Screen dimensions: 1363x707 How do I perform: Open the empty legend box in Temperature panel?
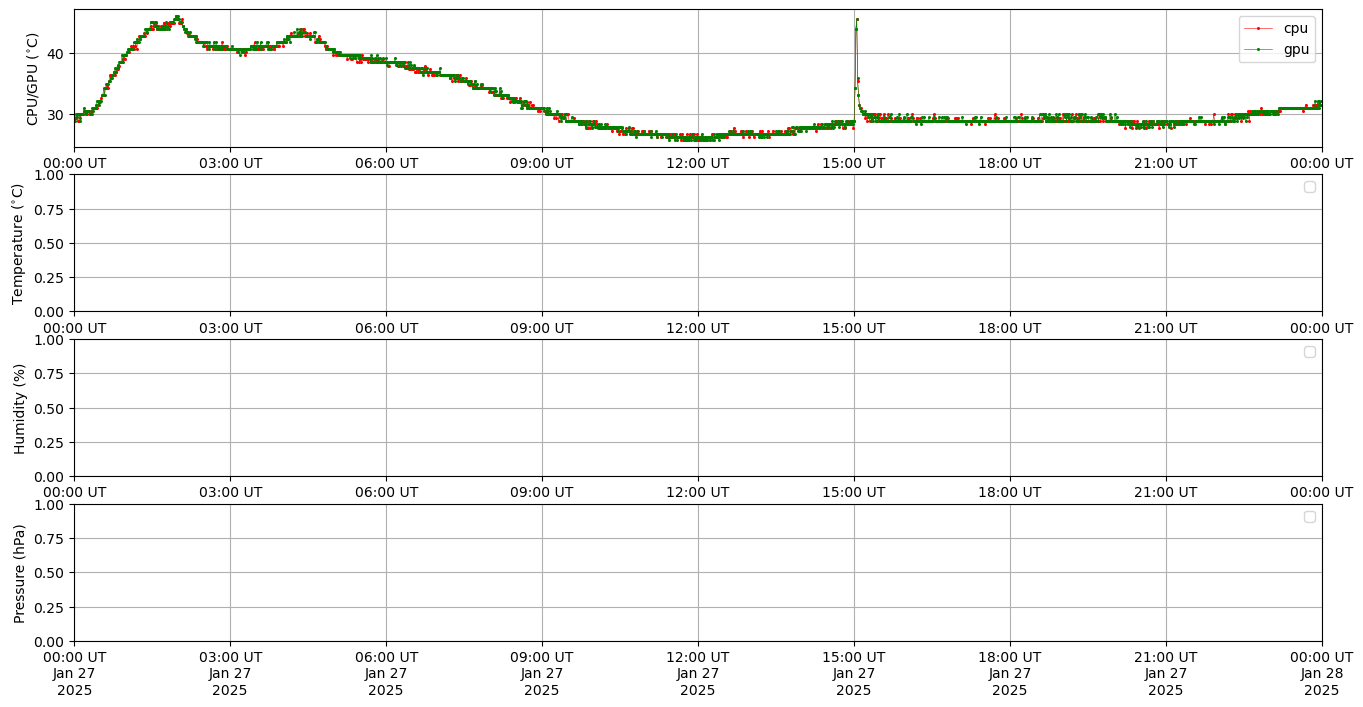pyautogui.click(x=1310, y=187)
